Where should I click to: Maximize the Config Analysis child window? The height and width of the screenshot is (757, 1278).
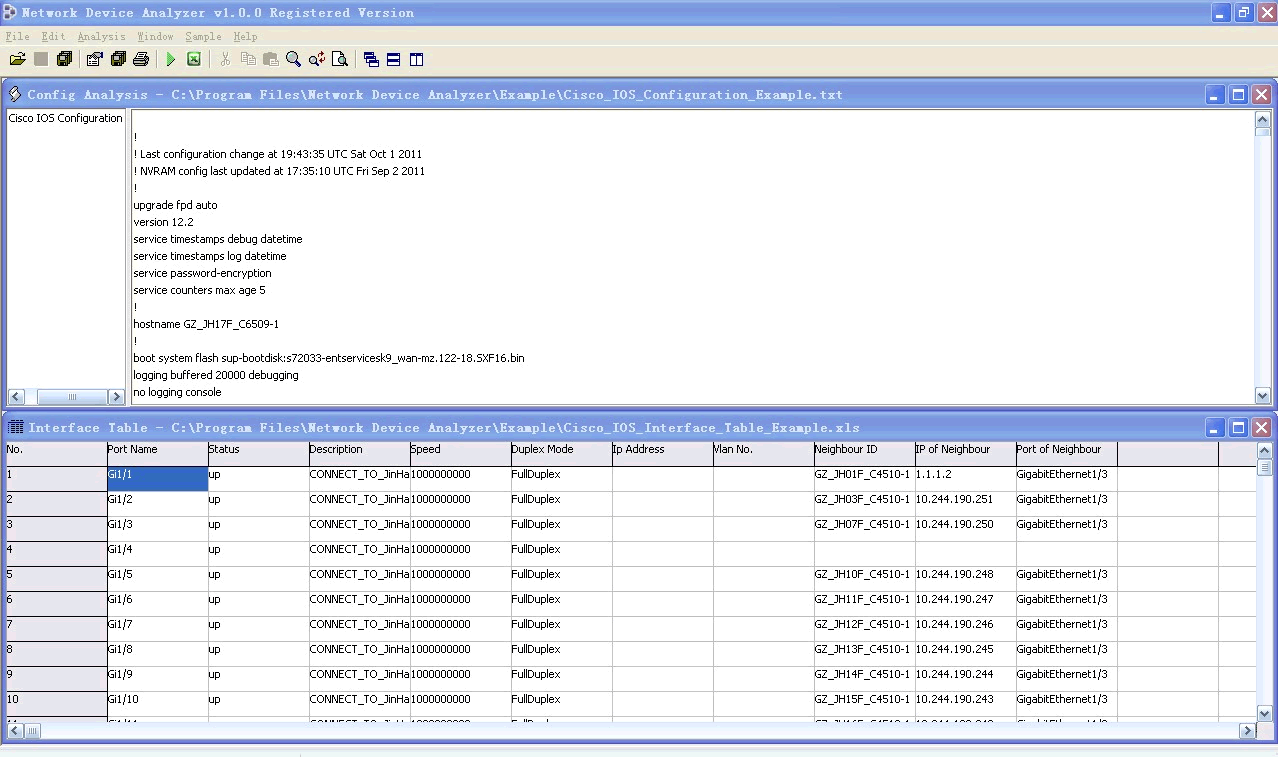click(1238, 95)
